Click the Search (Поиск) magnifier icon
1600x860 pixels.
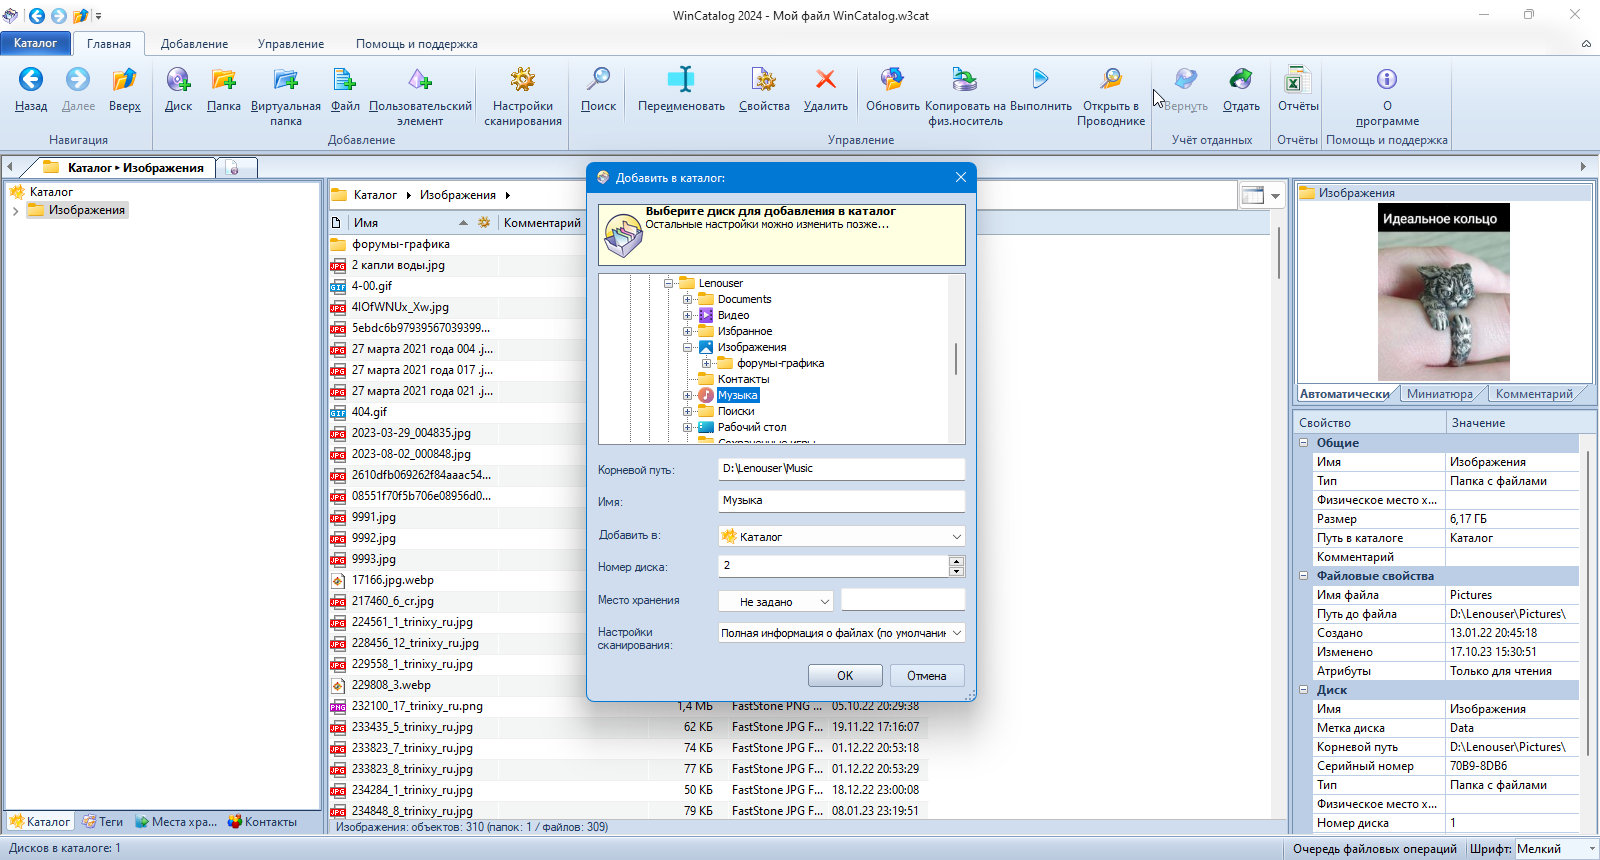pyautogui.click(x=598, y=80)
